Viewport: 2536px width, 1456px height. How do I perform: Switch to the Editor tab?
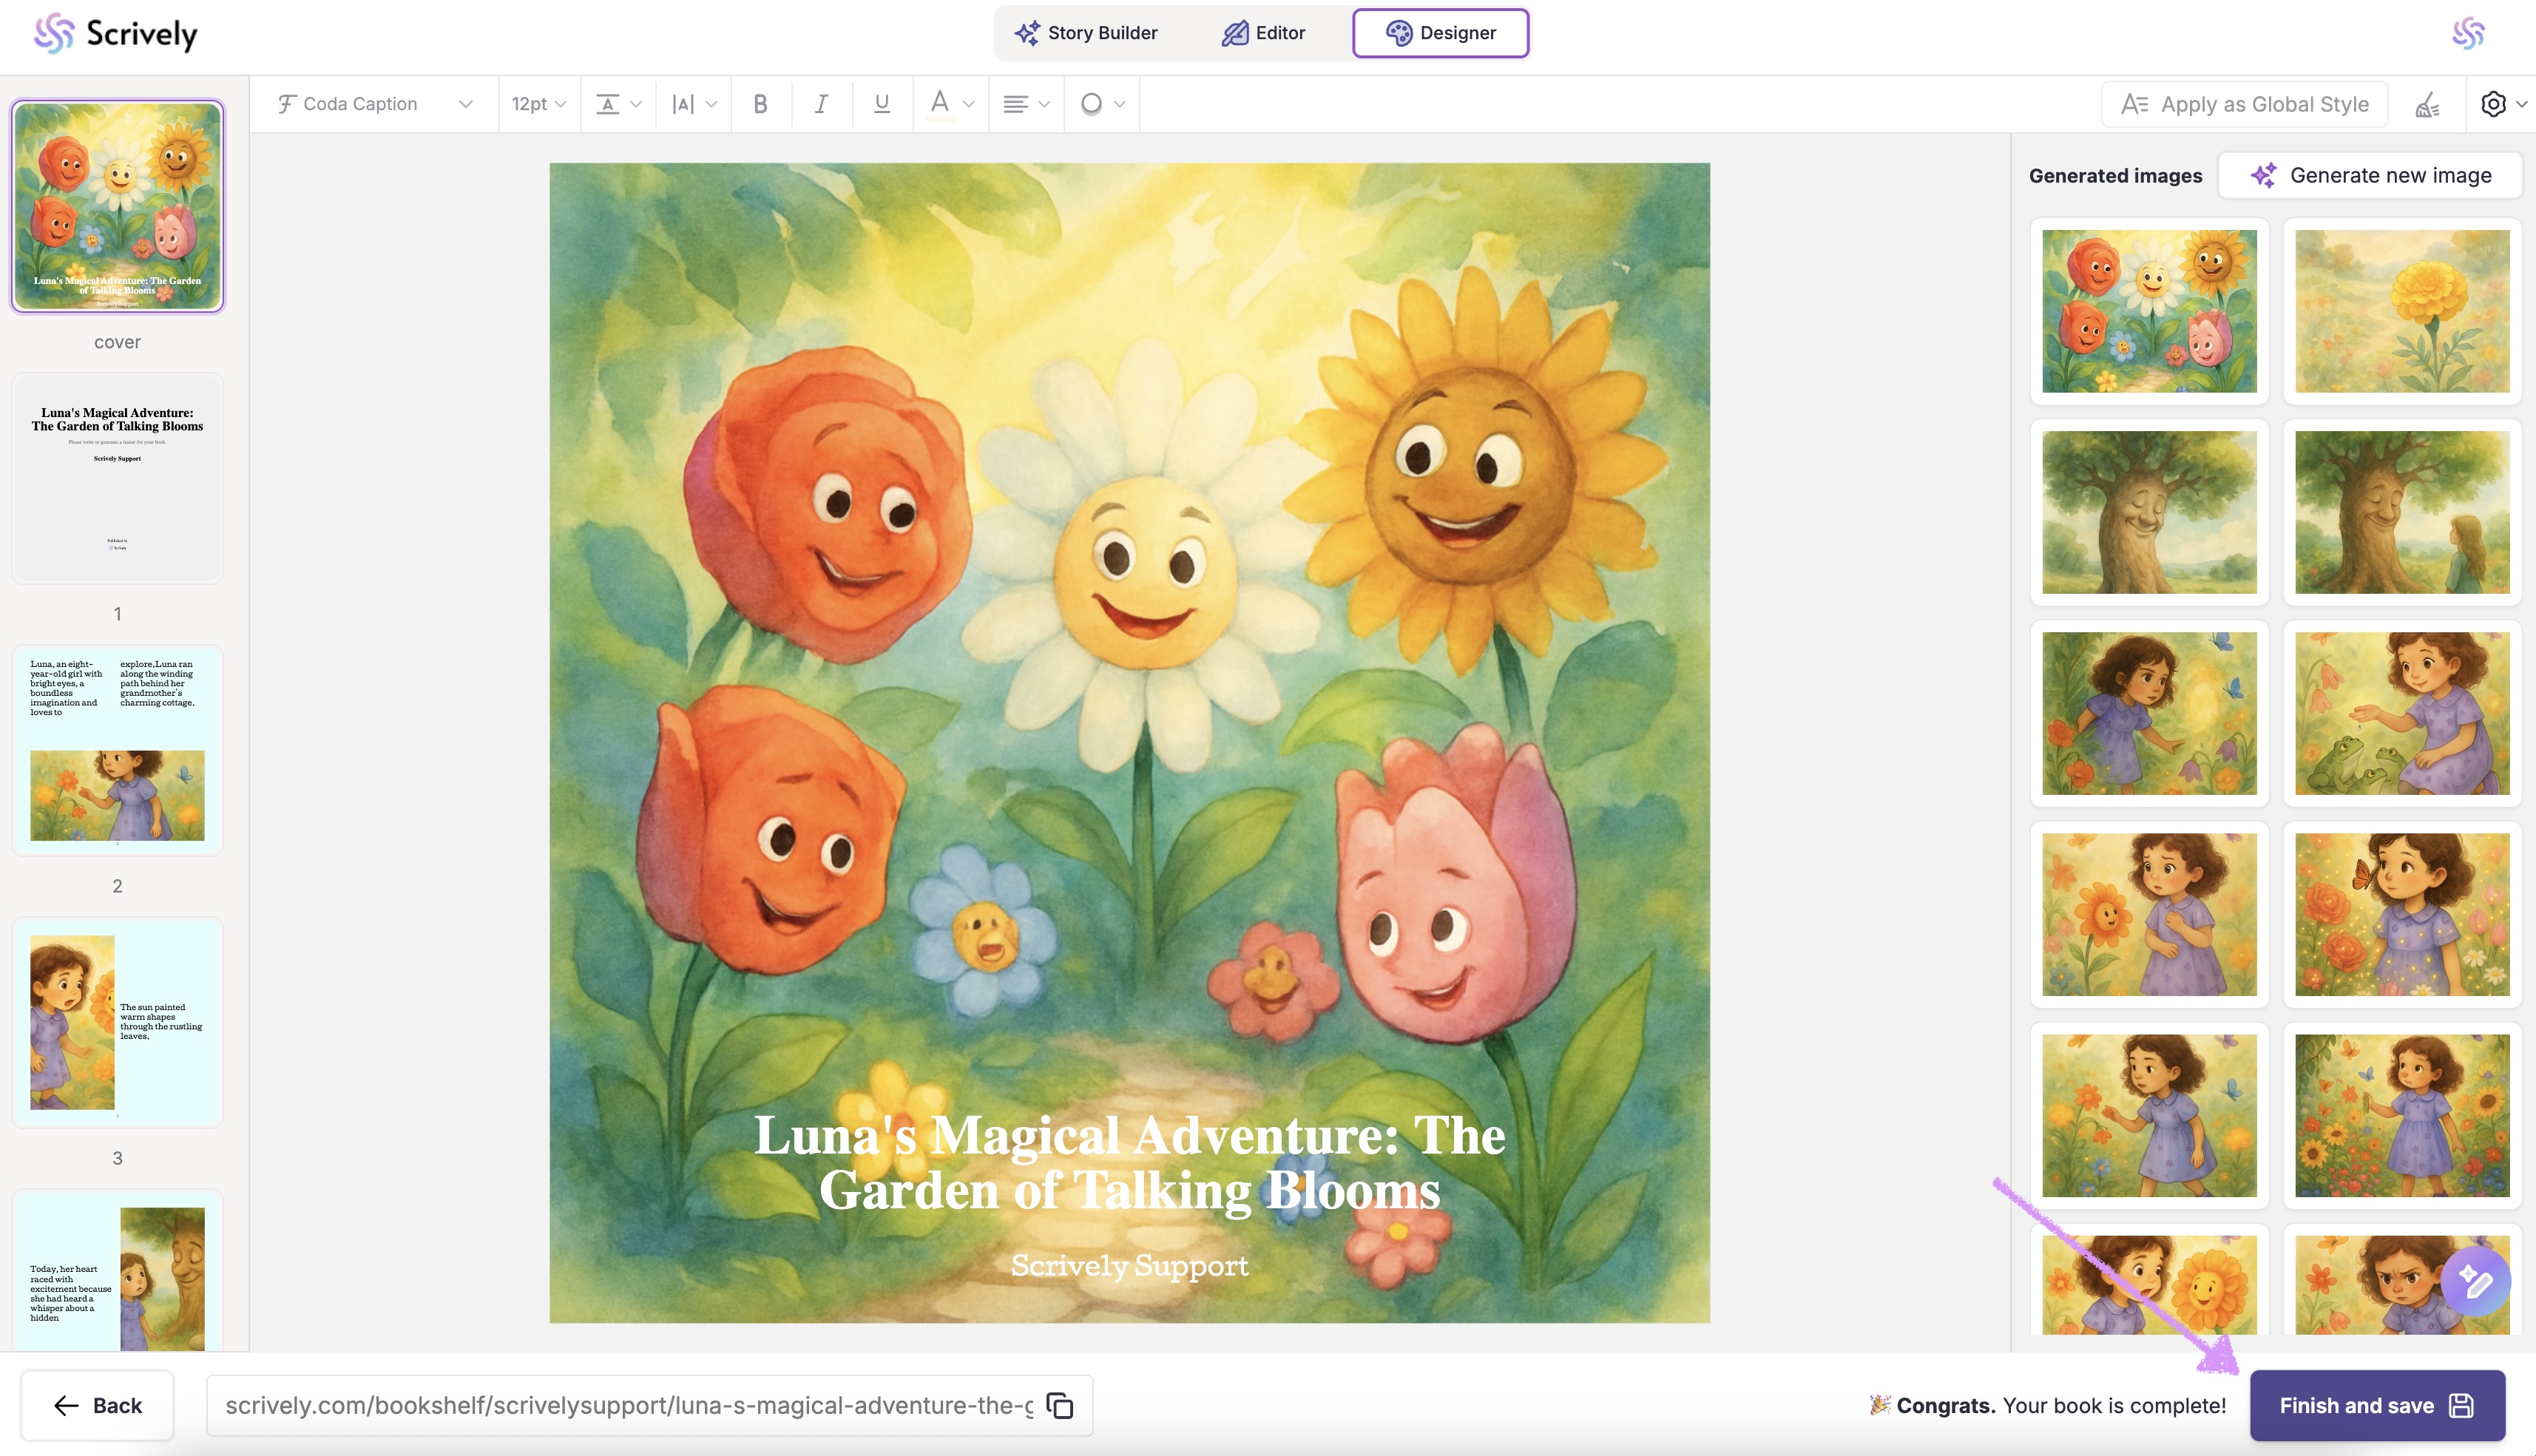pyautogui.click(x=1263, y=33)
